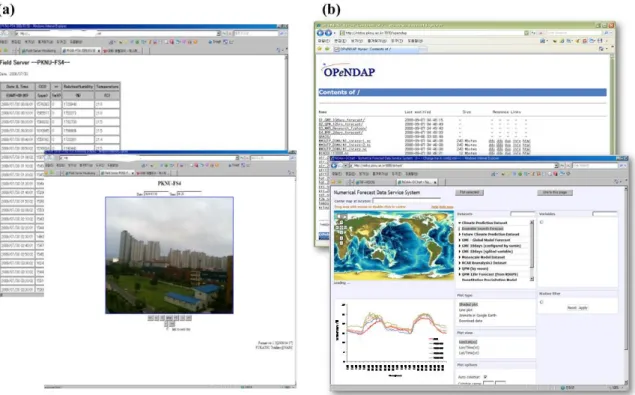
Task: Click the Time field above PKNU-FS4 photo
Action: [x=189, y=194]
